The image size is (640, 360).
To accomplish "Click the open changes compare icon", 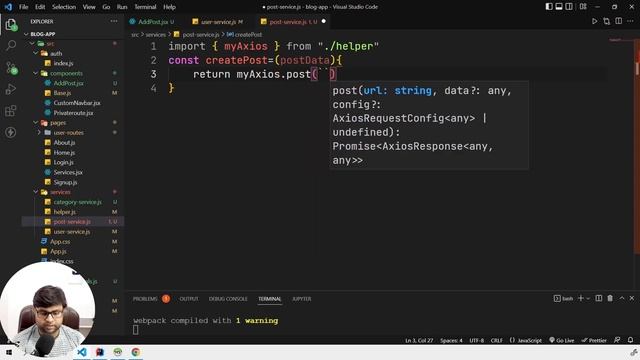I will click(x=607, y=21).
